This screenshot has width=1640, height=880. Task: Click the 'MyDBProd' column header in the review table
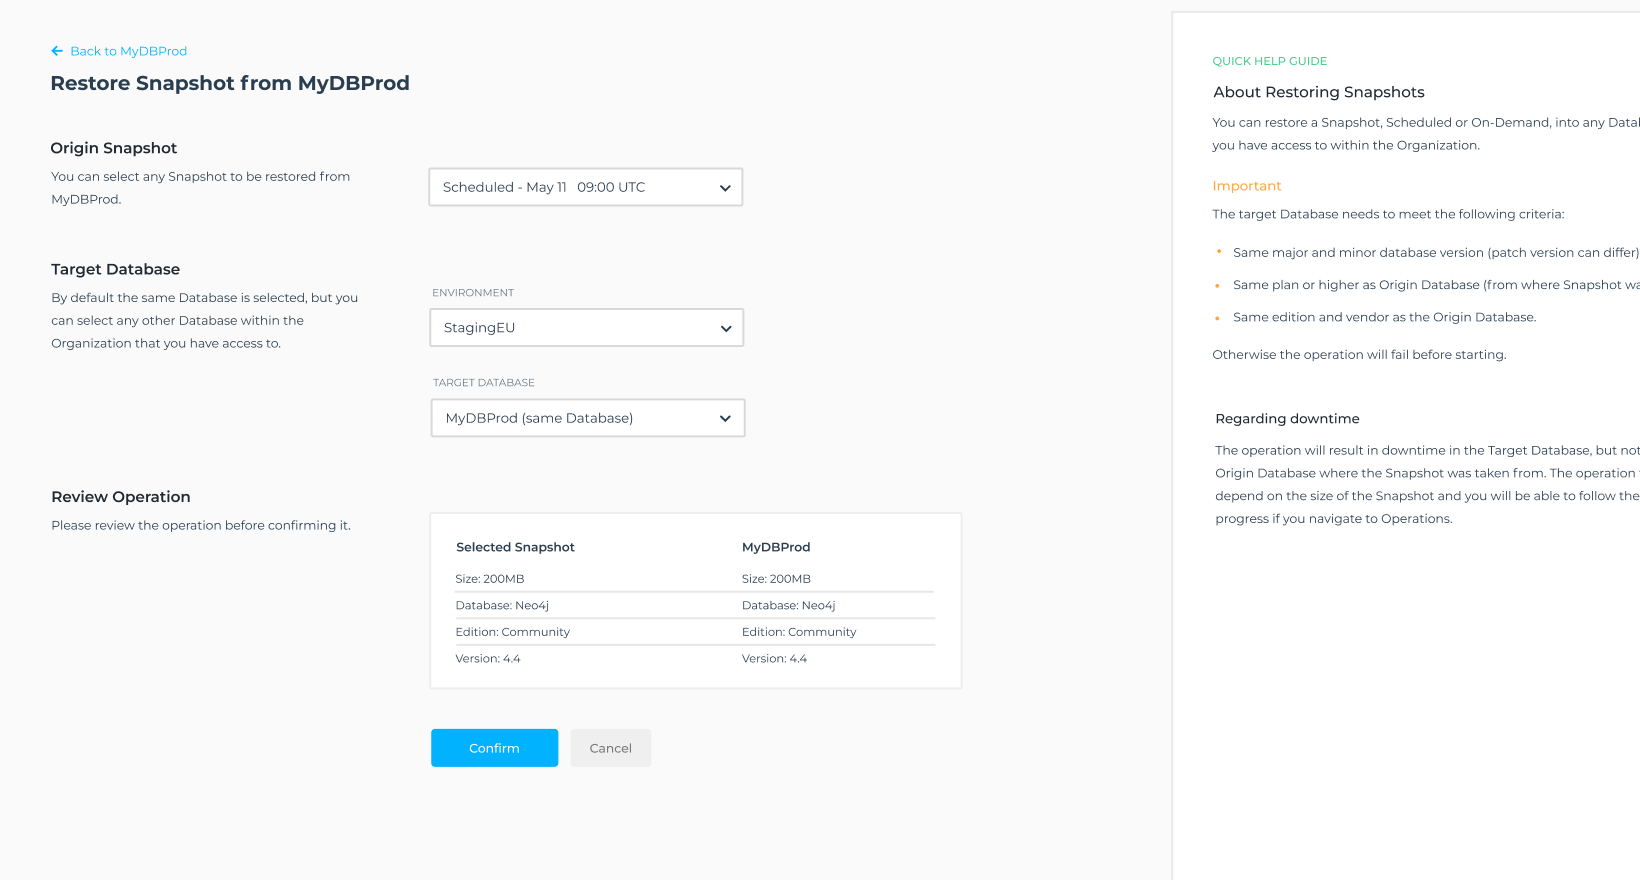[x=776, y=547]
